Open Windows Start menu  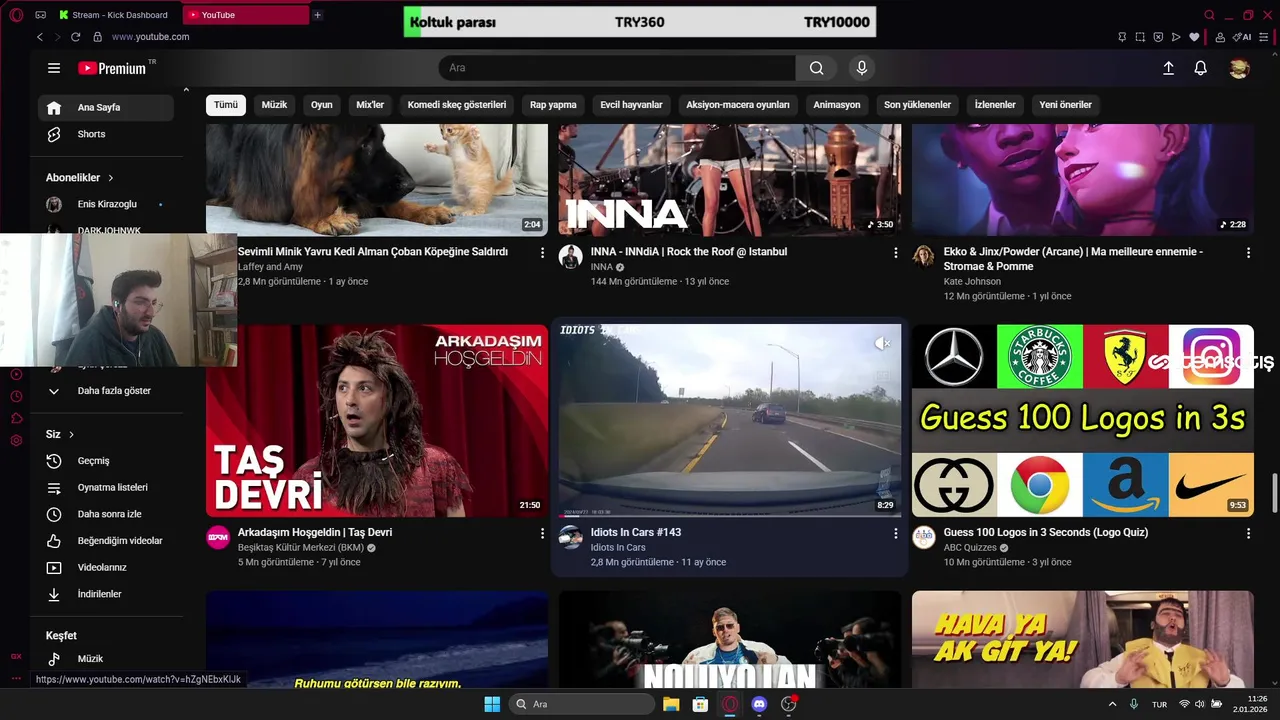tap(492, 704)
